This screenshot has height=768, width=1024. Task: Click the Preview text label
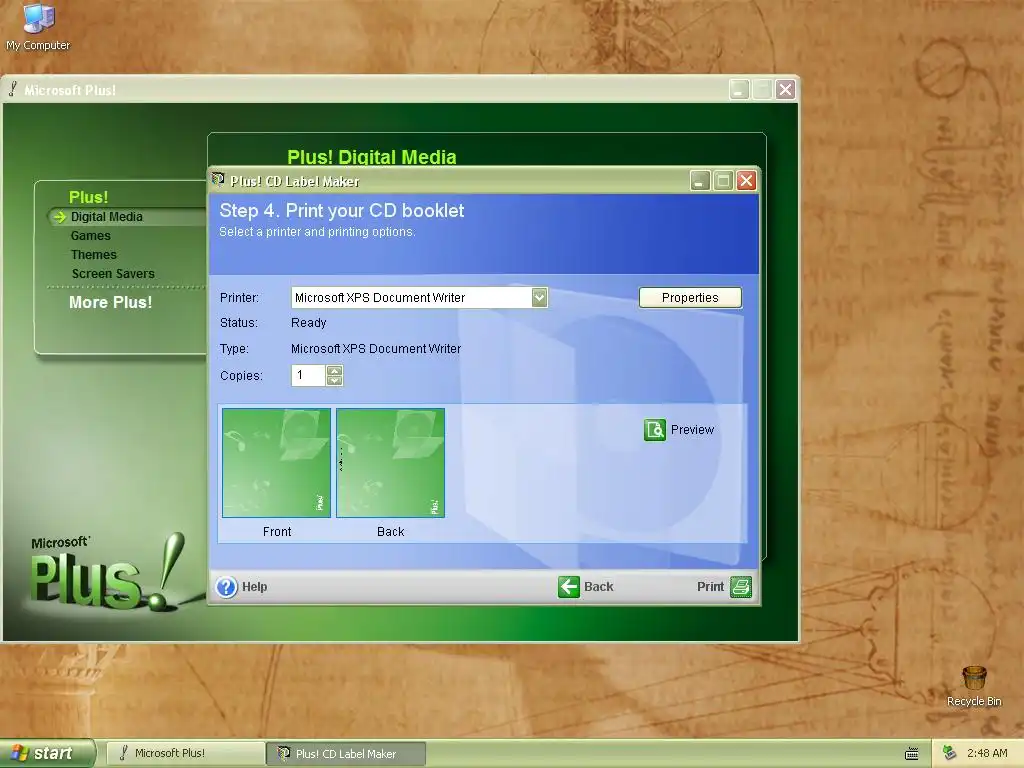click(x=692, y=430)
